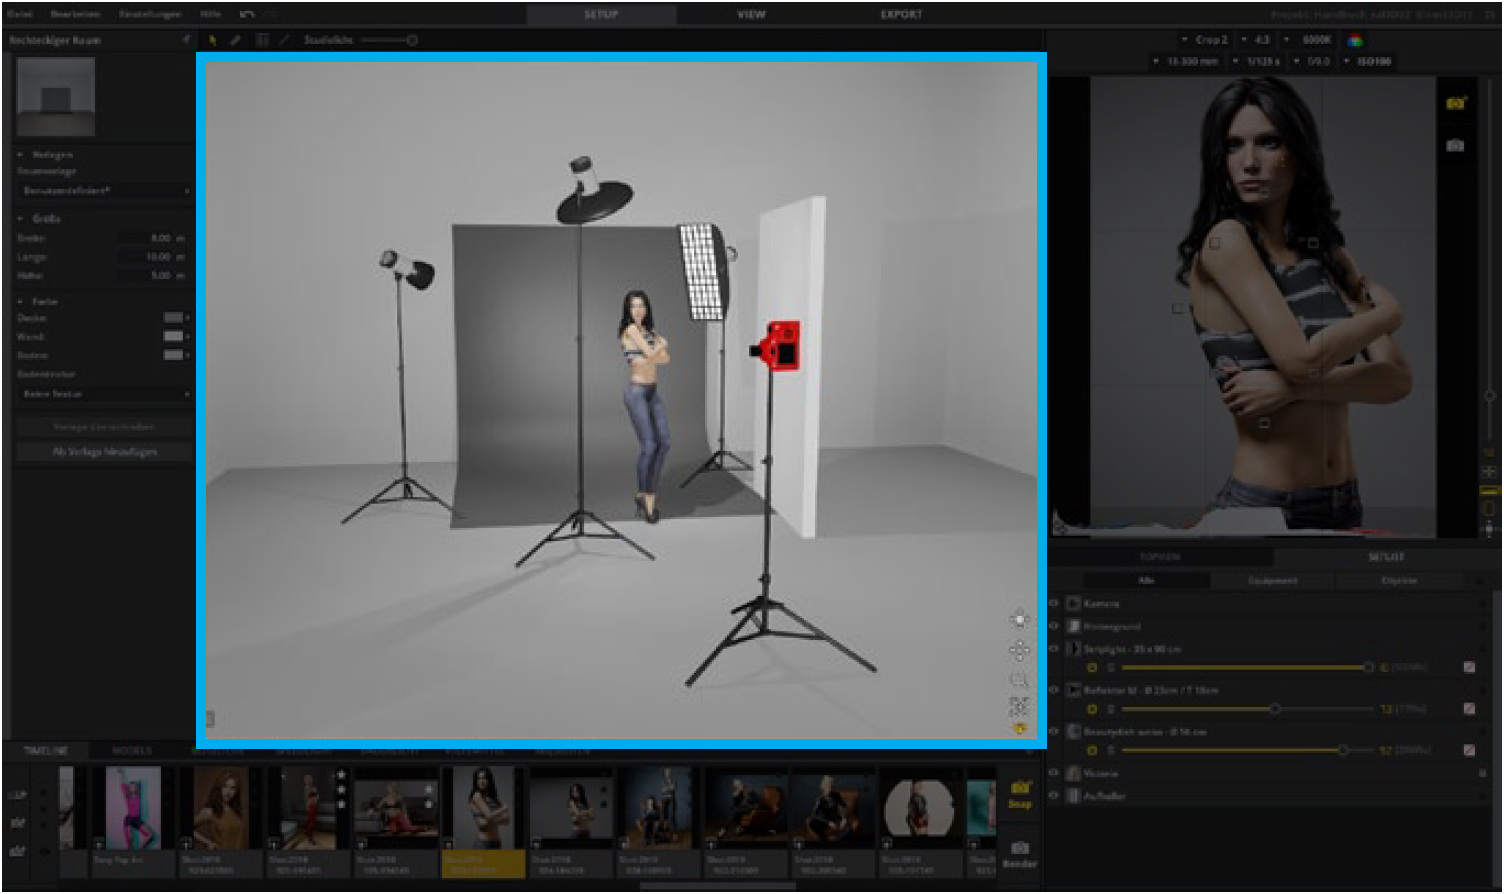This screenshot has width=1504, height=894.
Task: Toggle visibility of the Kamera item
Action: tap(1054, 603)
